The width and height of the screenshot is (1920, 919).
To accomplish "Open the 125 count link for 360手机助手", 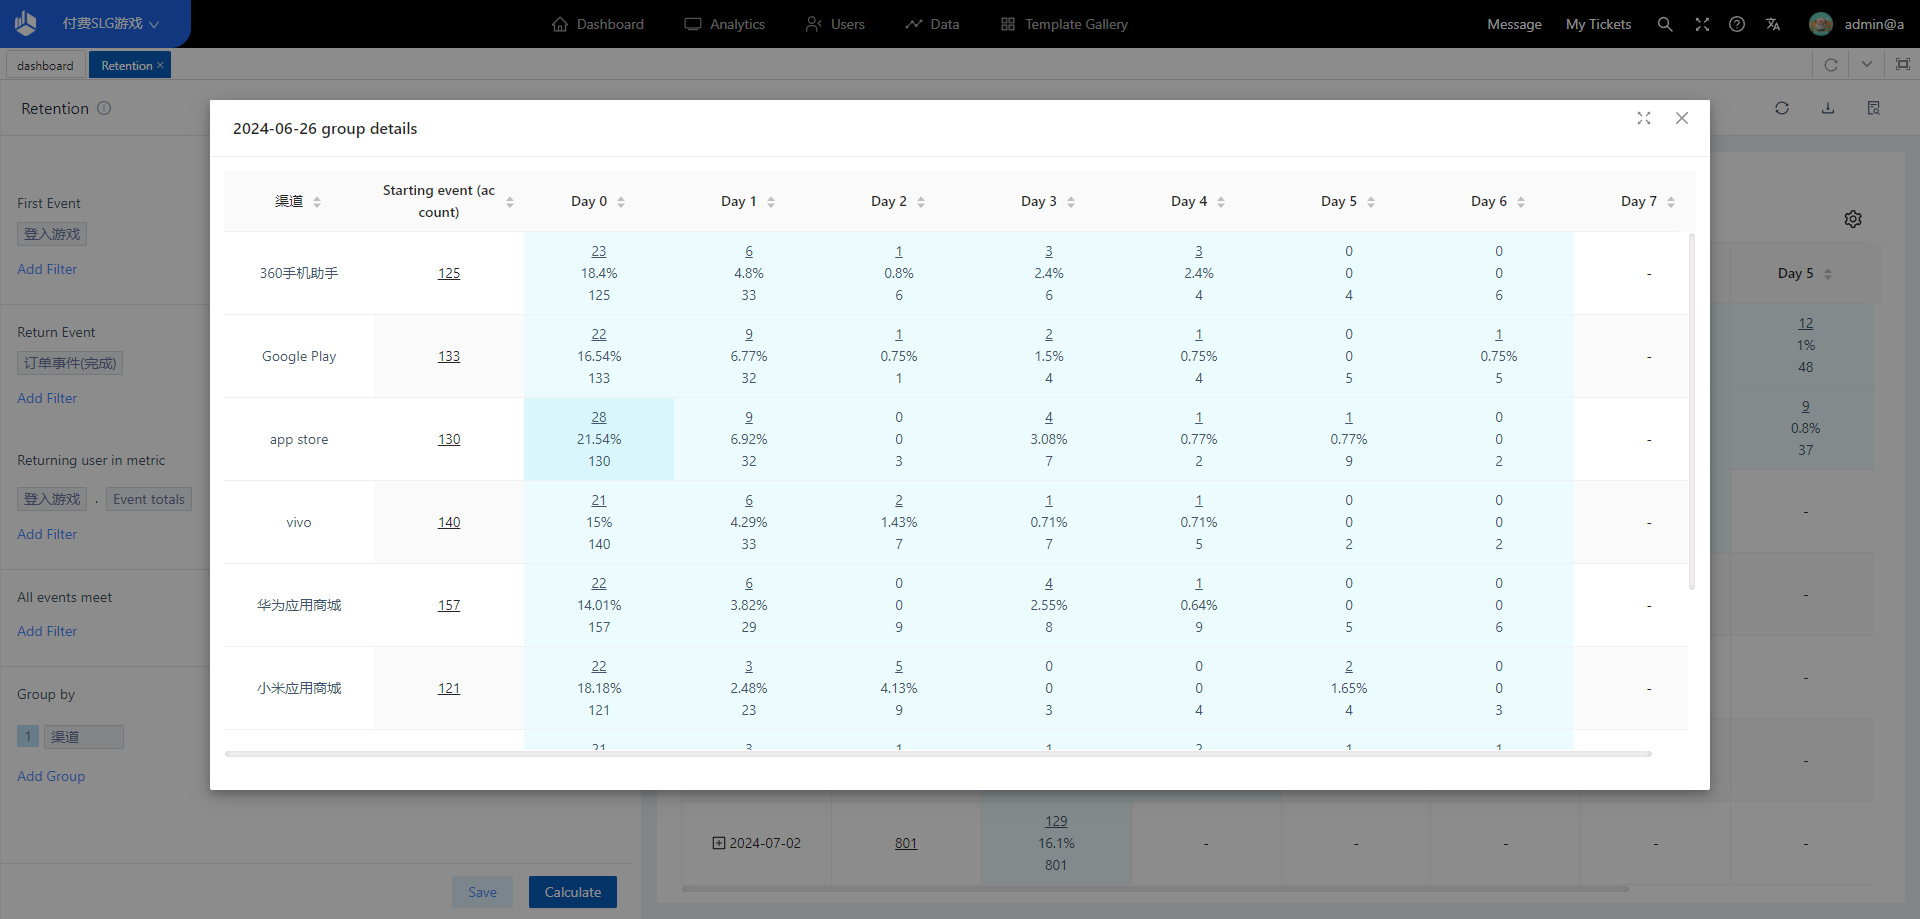I will [449, 273].
